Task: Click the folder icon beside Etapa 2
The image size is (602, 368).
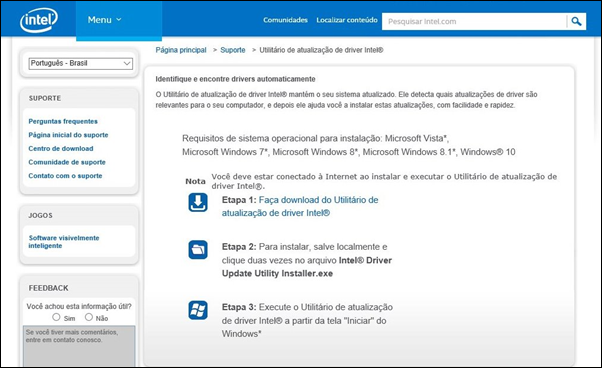Action: point(198,249)
